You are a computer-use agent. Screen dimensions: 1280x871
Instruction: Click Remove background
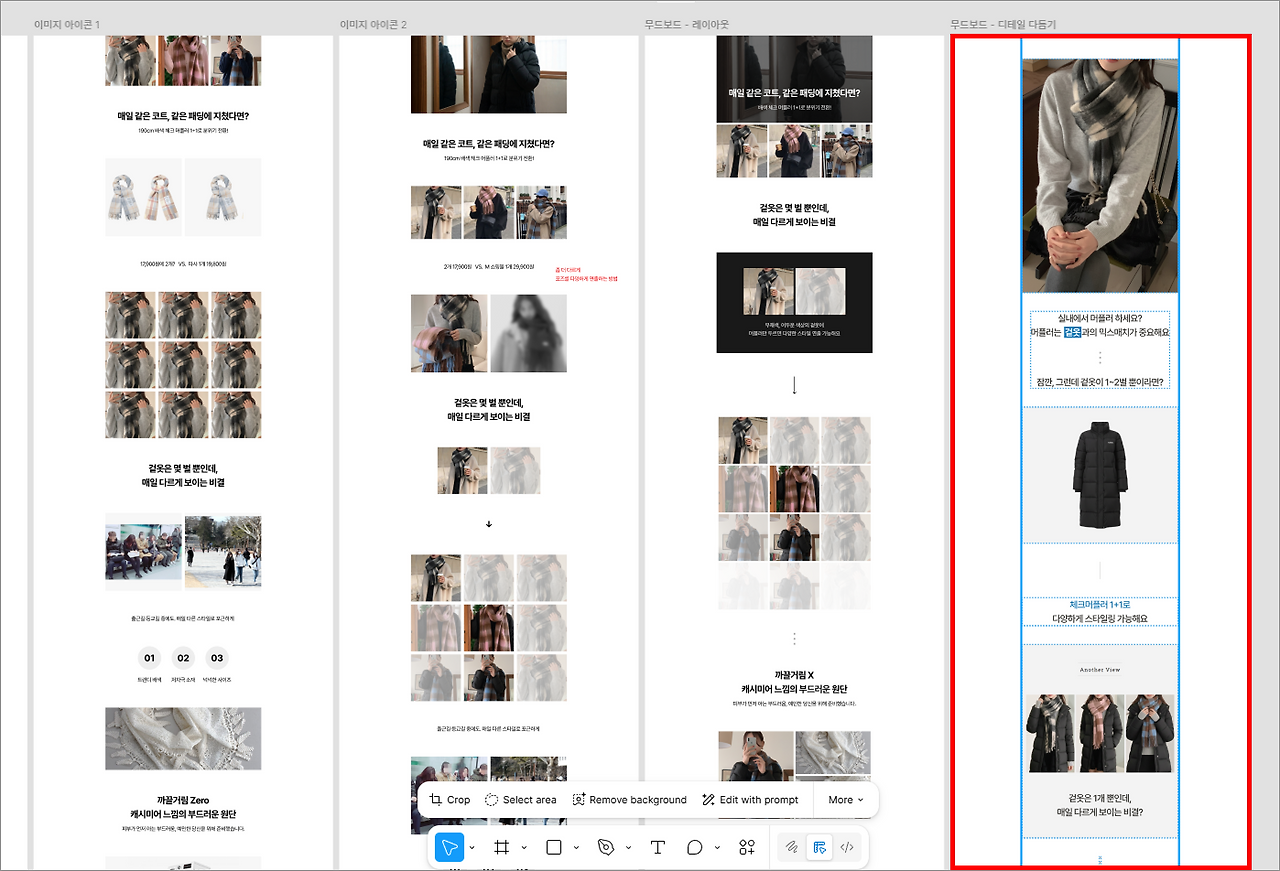point(629,800)
